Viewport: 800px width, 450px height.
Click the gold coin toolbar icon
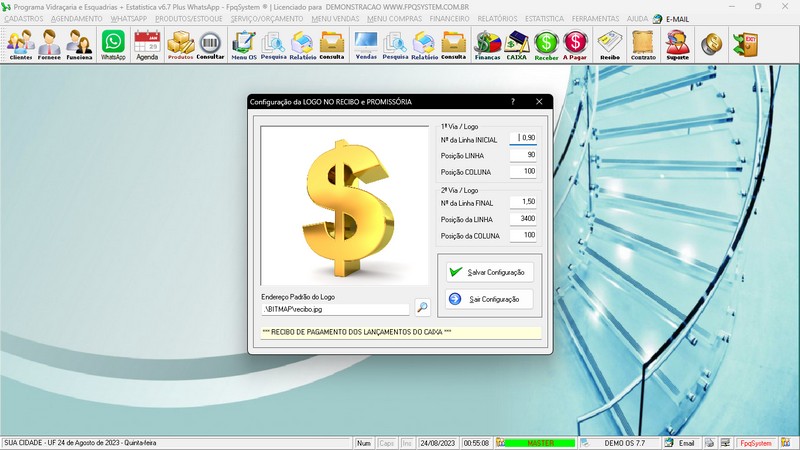pyautogui.click(x=711, y=44)
